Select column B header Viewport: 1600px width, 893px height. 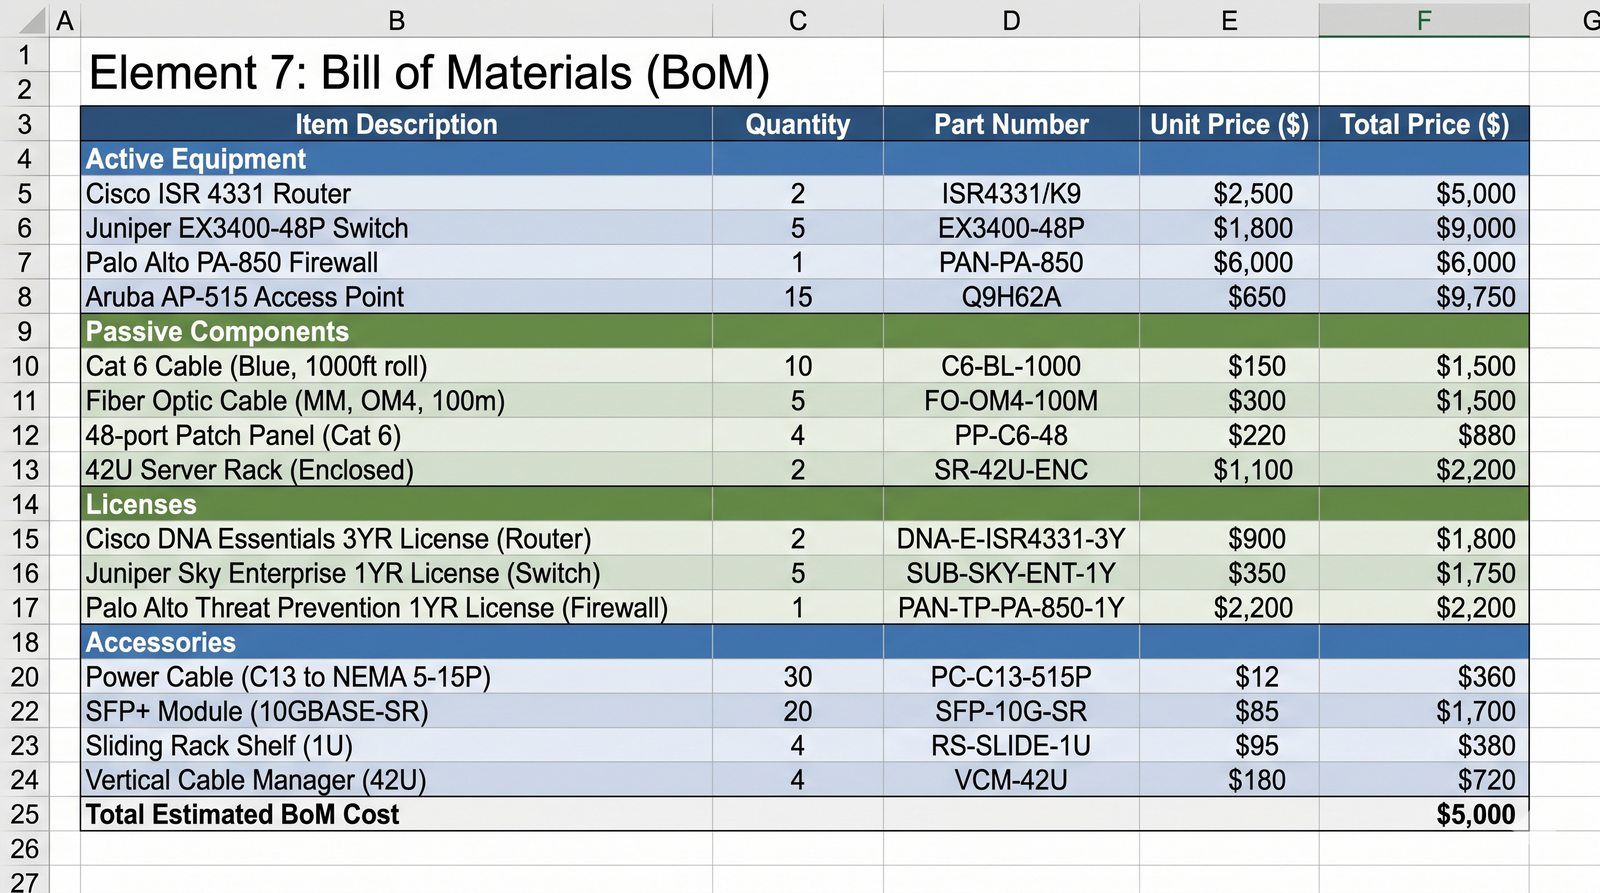[x=396, y=20]
